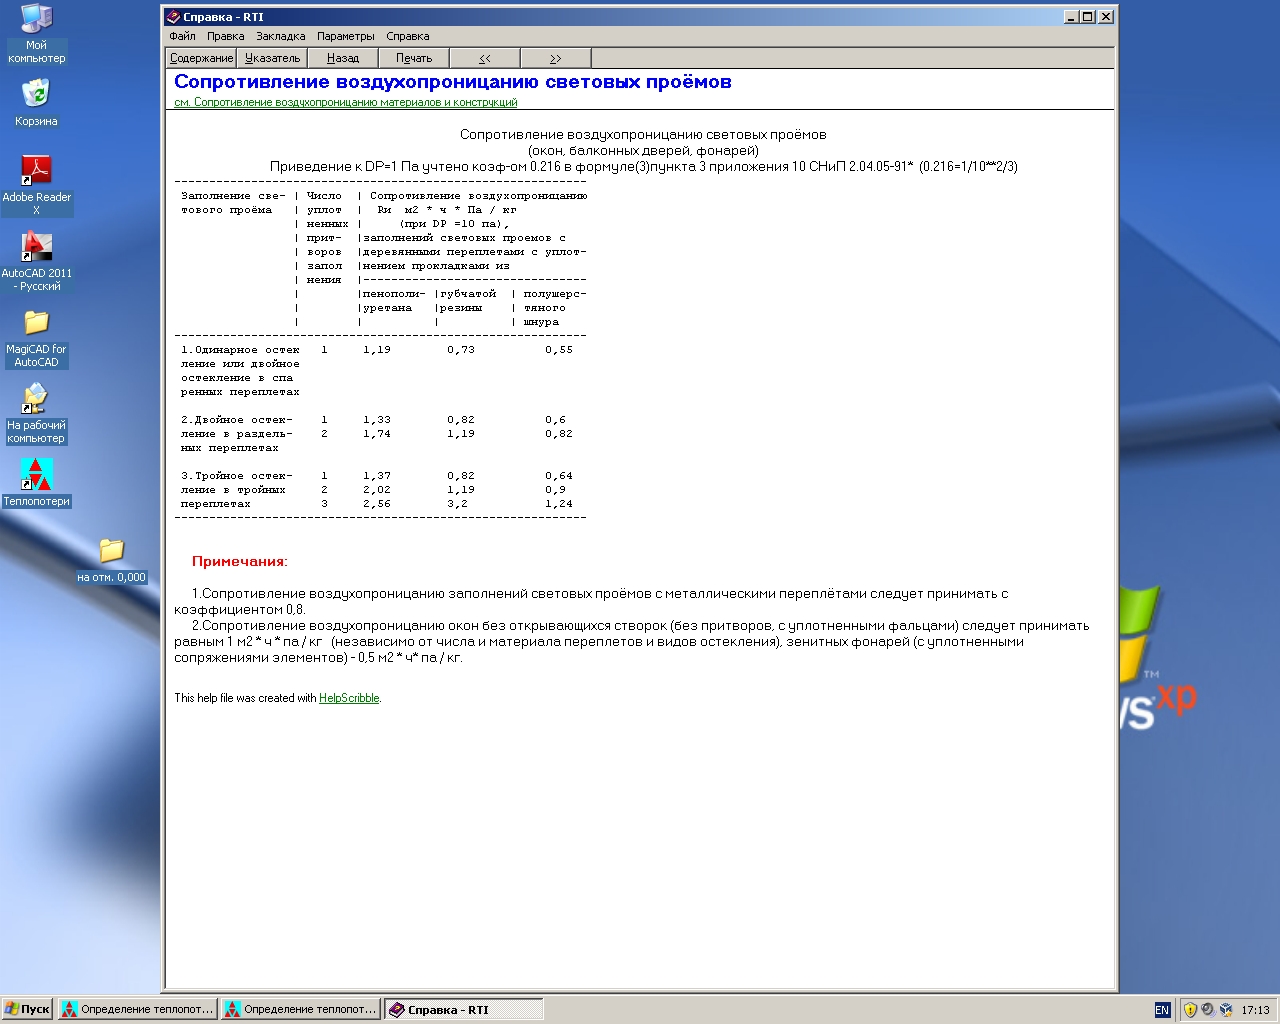Click the Указатель button
This screenshot has height=1024, width=1280.
(272, 58)
